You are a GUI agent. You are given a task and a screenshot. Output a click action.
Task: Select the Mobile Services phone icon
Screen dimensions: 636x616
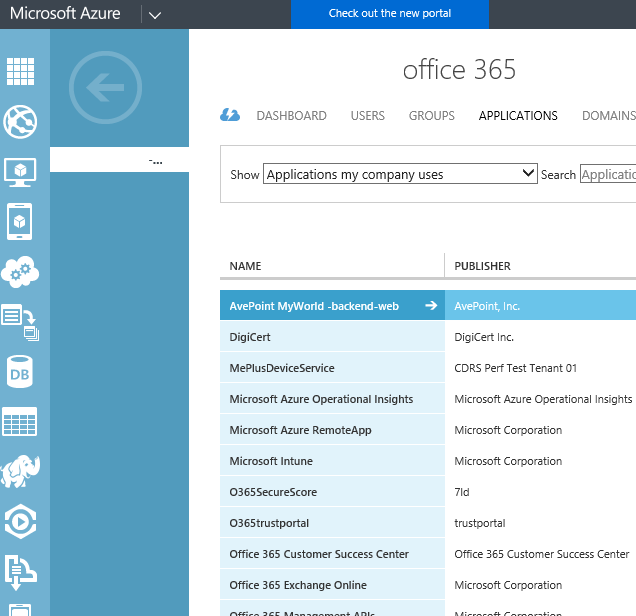coord(20,221)
